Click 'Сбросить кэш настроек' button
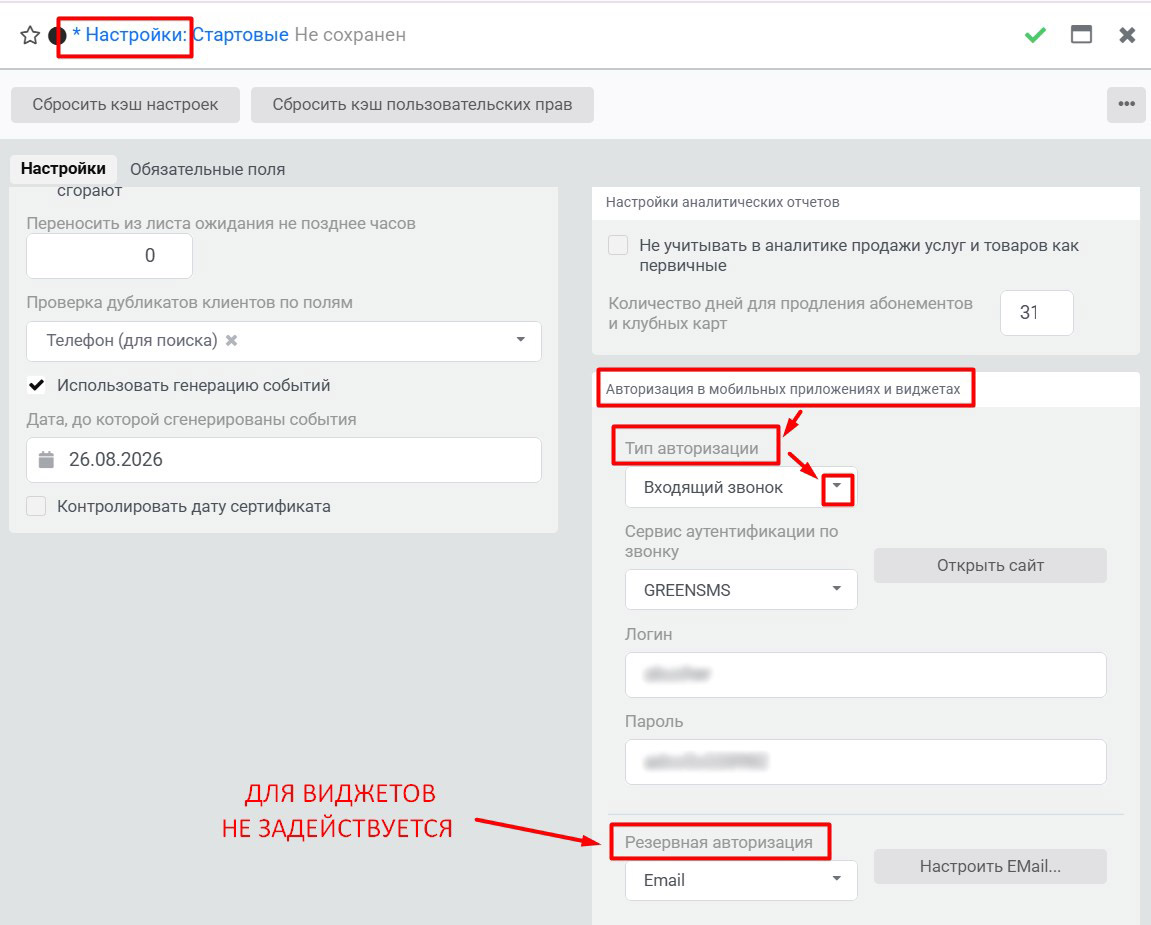This screenshot has height=925, width=1151. [x=125, y=104]
